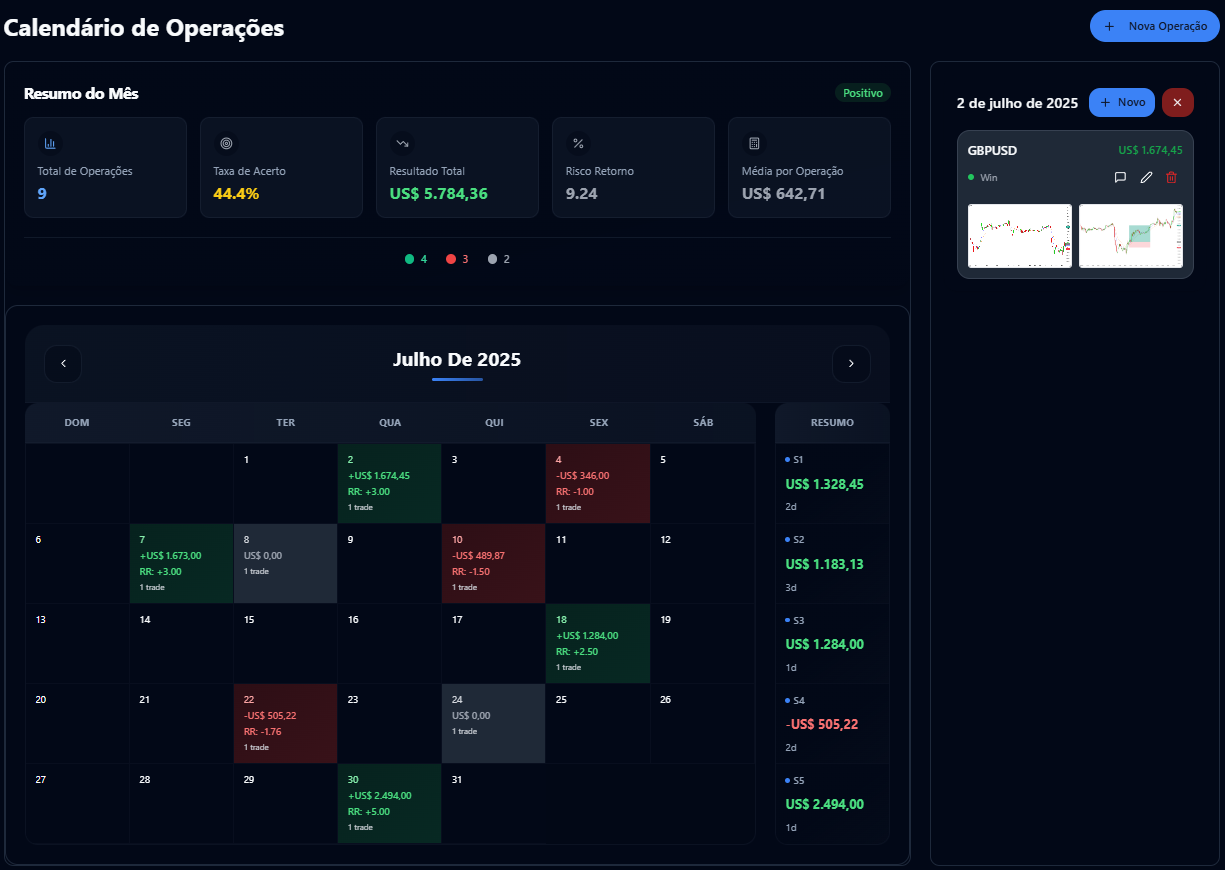Click the Novo button next to the date

[x=1121, y=102]
